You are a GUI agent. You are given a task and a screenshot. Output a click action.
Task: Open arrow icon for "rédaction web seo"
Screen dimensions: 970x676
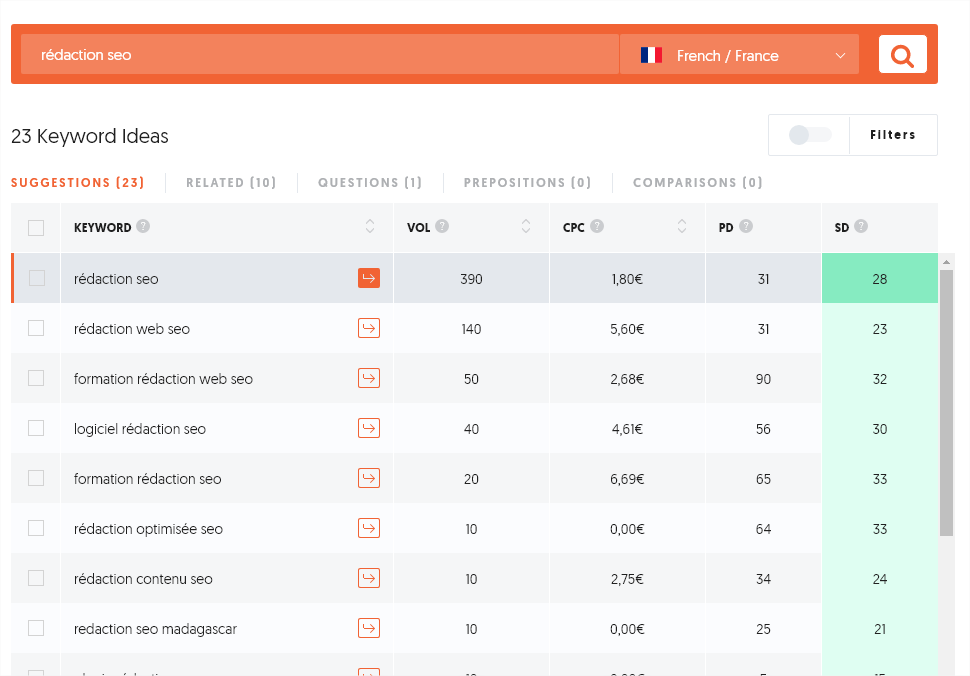click(369, 328)
